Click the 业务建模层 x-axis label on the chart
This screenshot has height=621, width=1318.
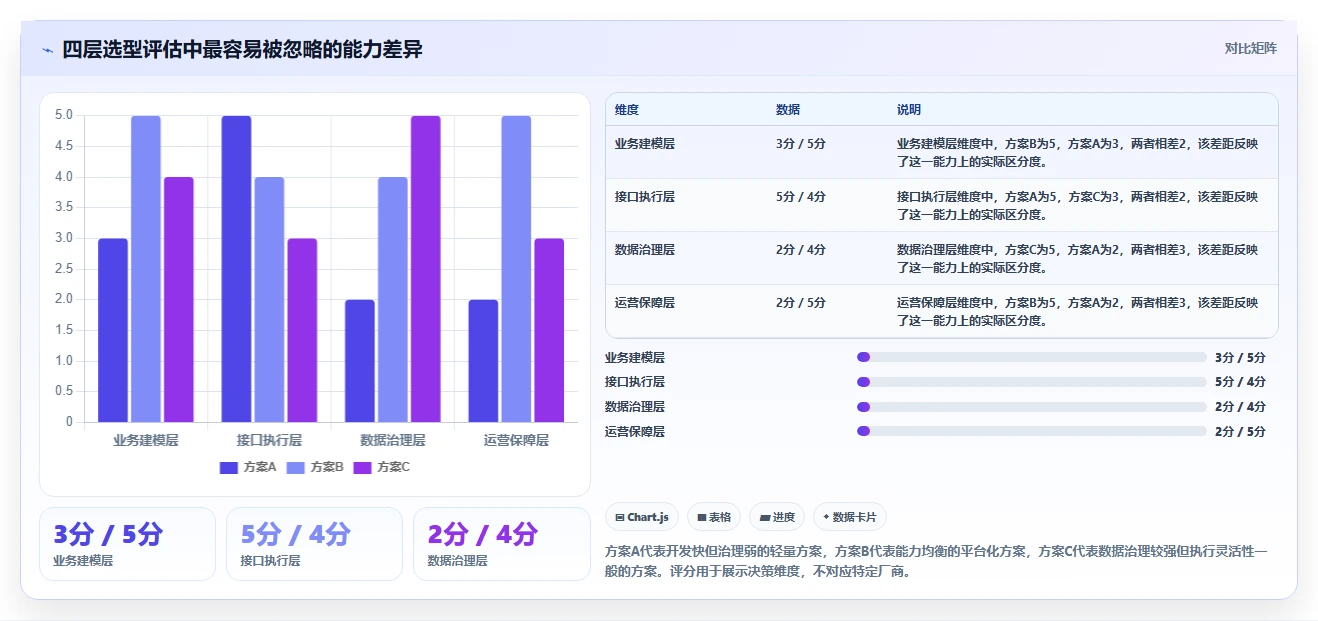coord(146,440)
